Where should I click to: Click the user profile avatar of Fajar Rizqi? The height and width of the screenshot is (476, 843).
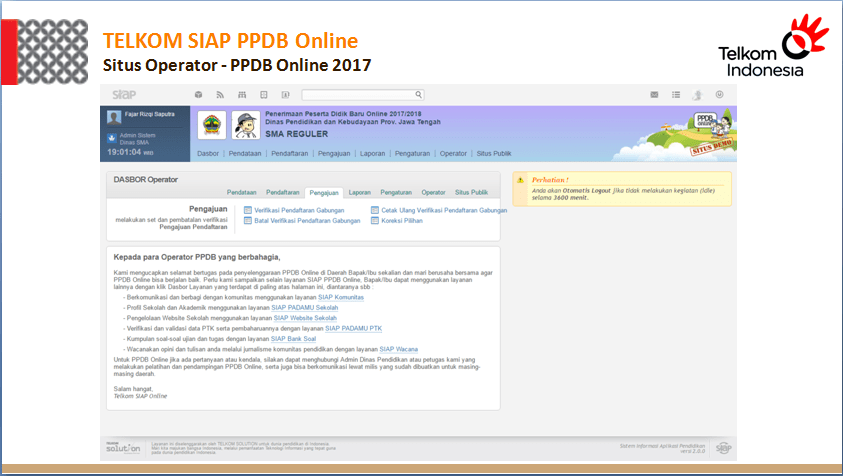(114, 117)
